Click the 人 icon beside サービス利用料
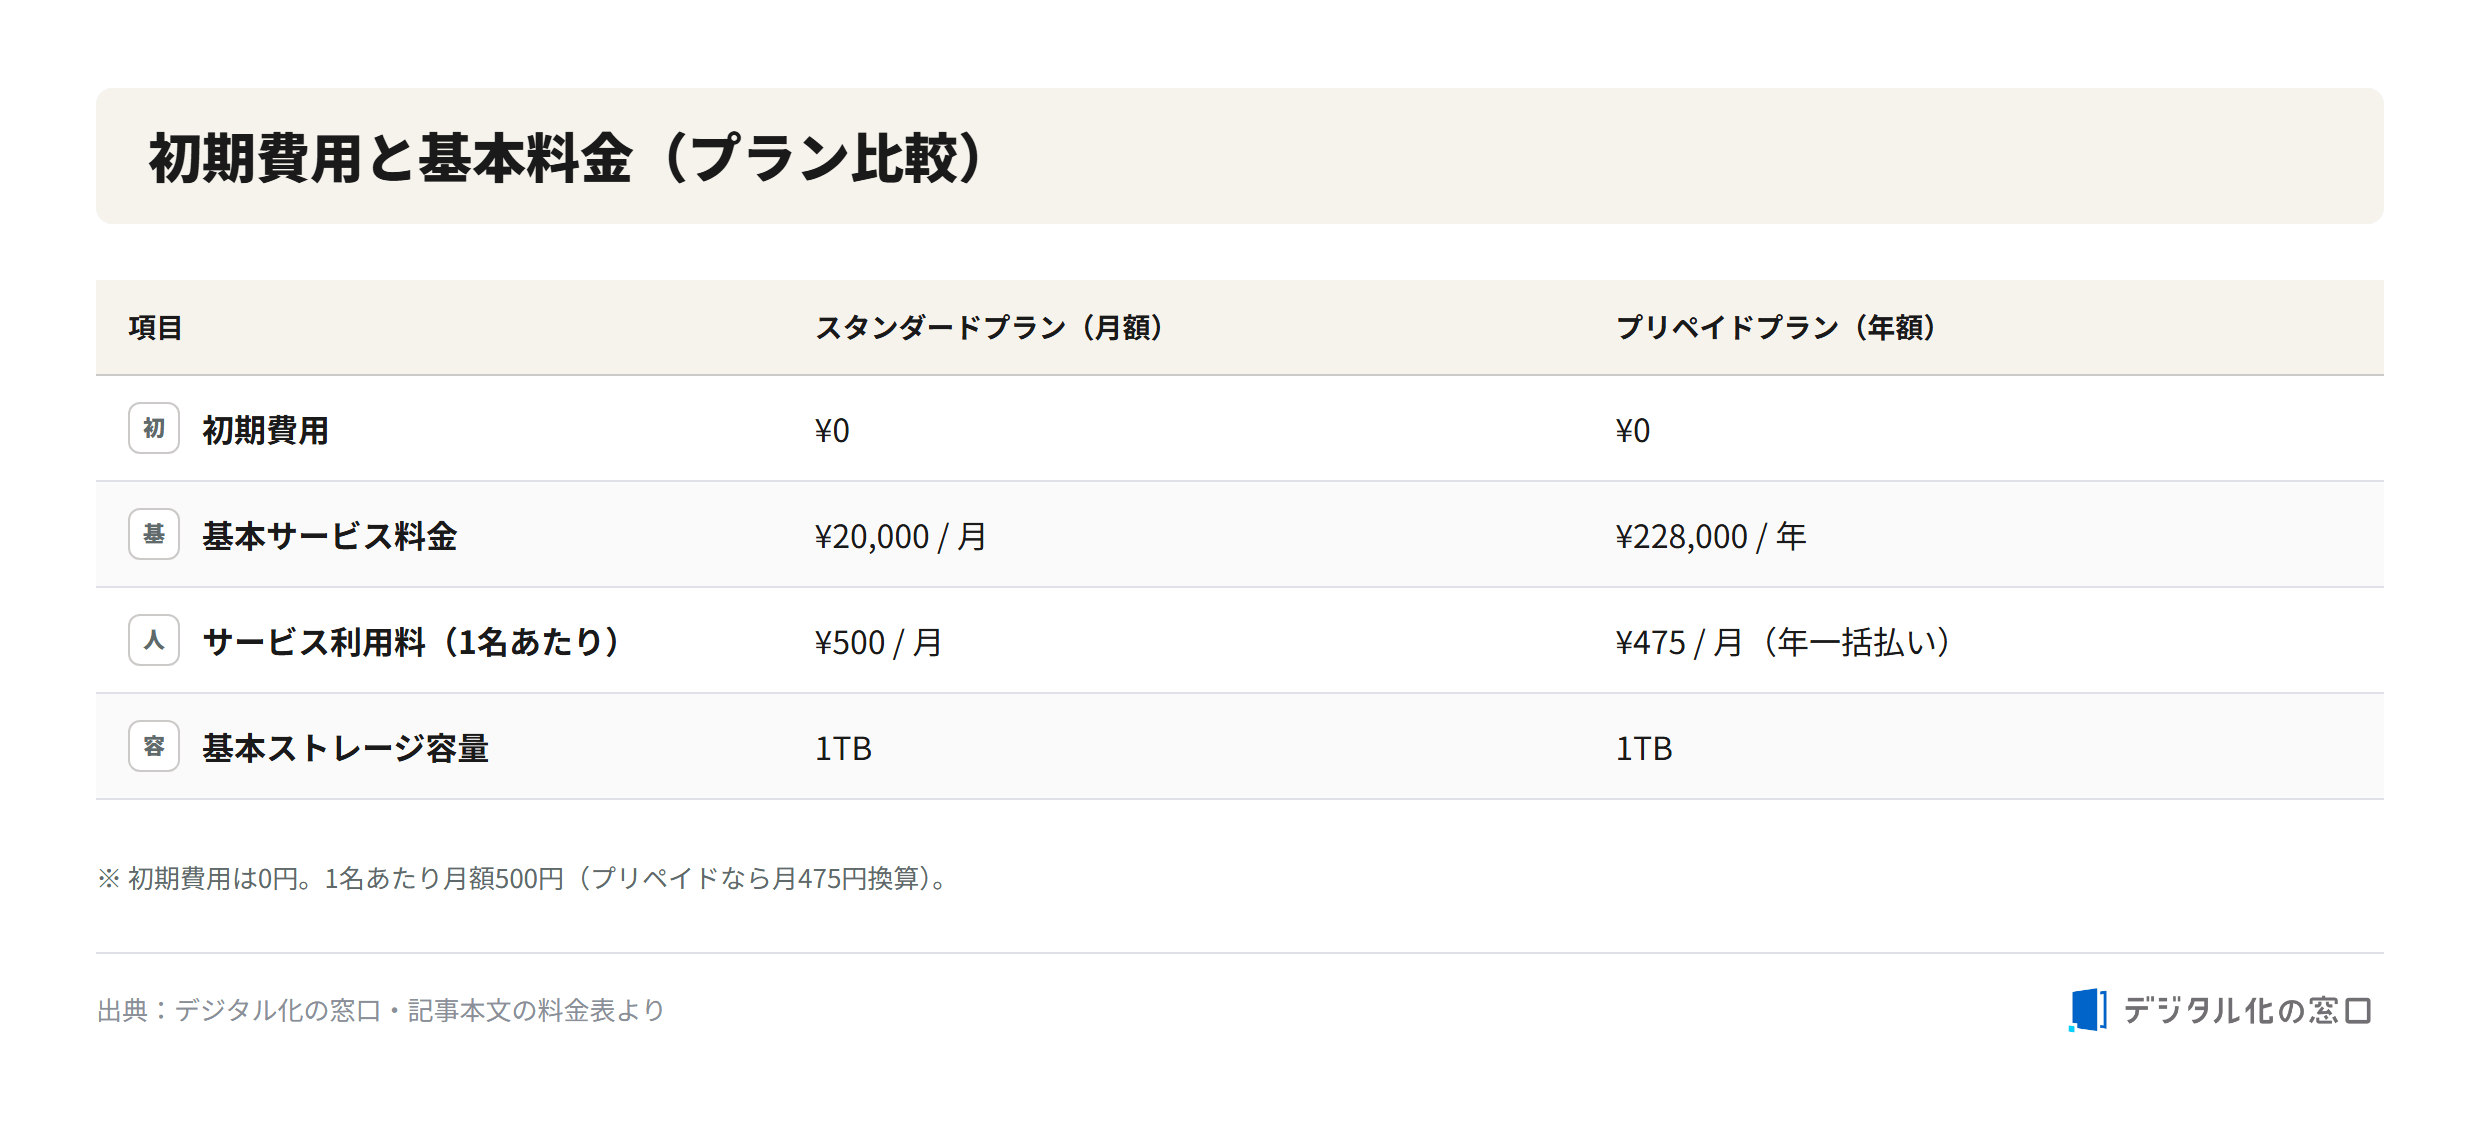 pos(154,640)
